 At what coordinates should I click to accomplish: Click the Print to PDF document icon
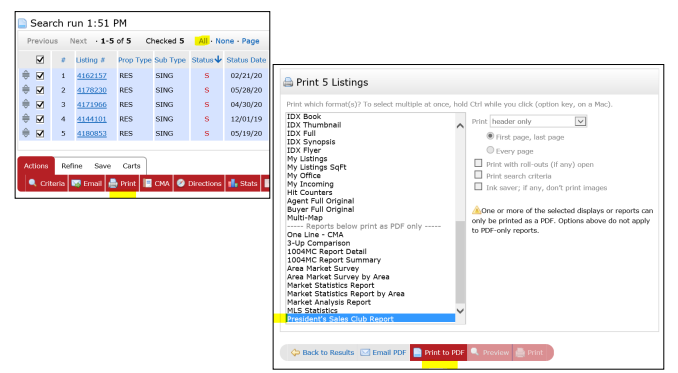417,352
